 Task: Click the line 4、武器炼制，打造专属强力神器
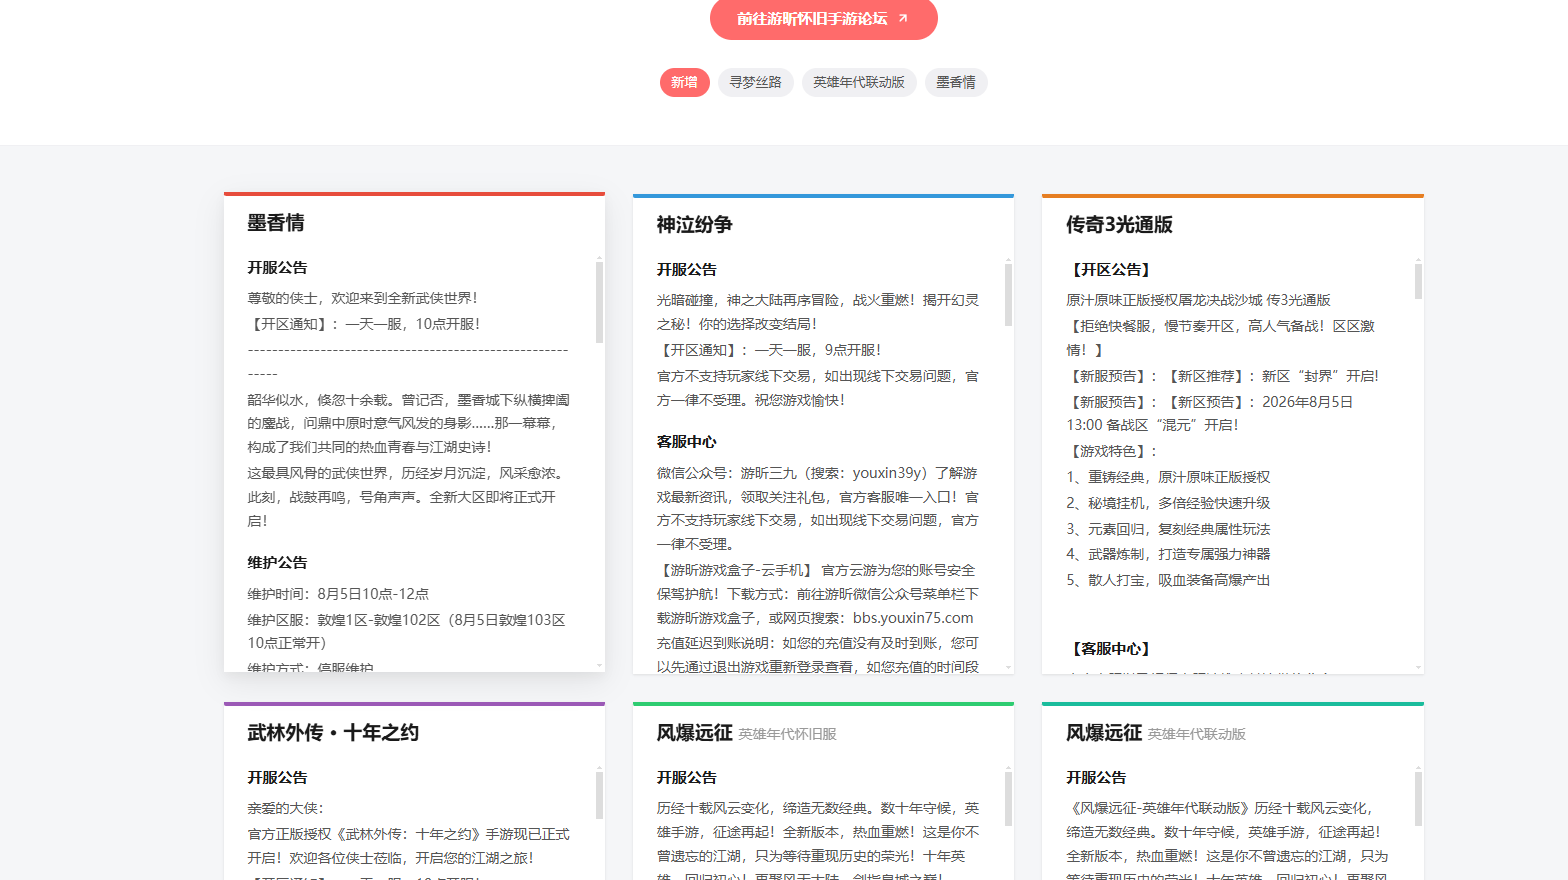tap(1168, 554)
